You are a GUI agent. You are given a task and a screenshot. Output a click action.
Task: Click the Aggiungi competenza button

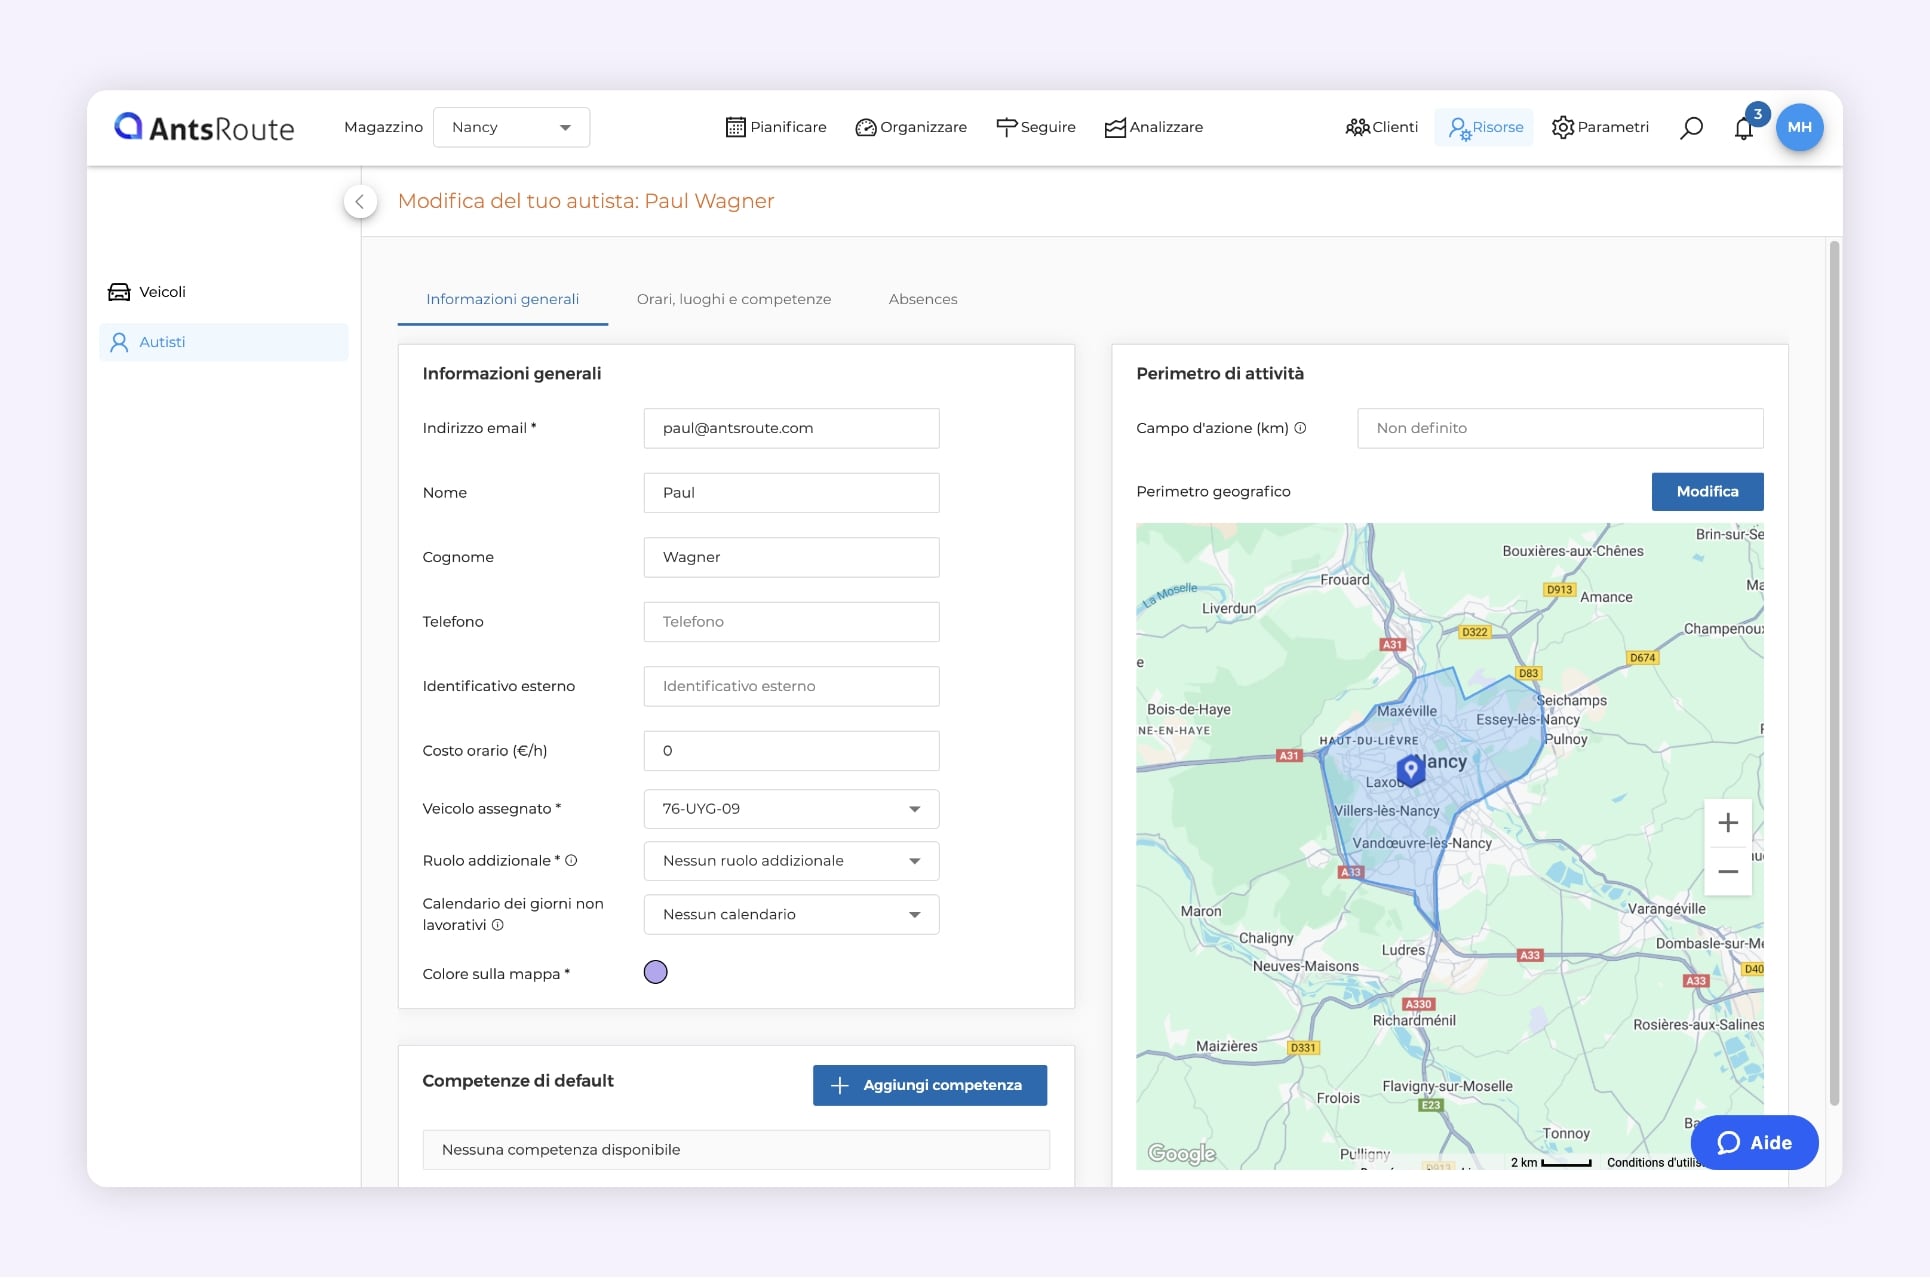(929, 1085)
